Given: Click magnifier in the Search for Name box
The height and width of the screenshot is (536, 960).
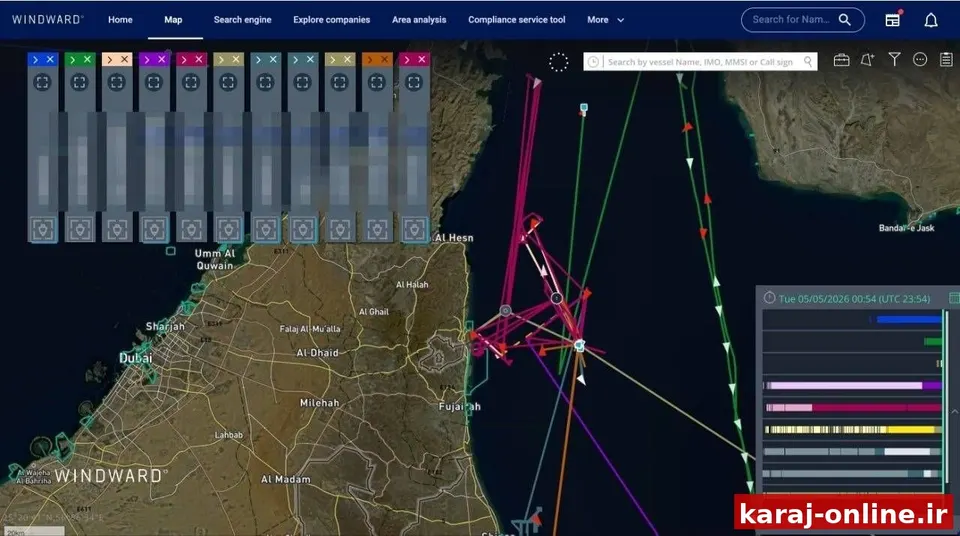Looking at the screenshot, I should coord(844,20).
